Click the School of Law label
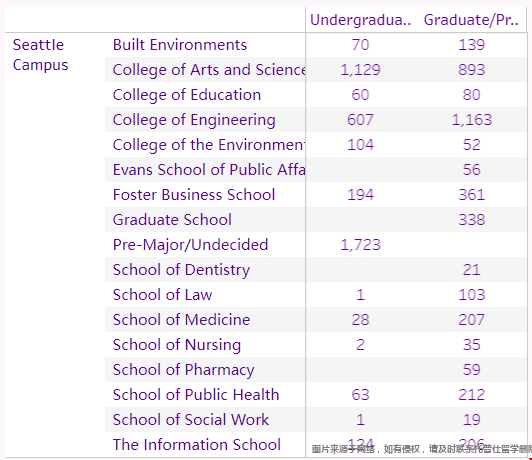Image resolution: width=532 pixels, height=460 pixels. (163, 295)
